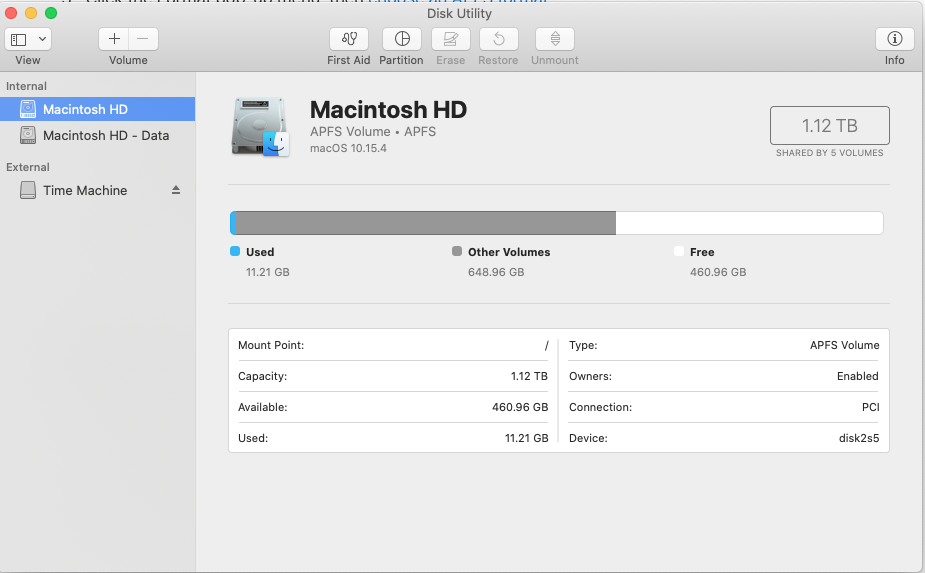Click the Mount Point row label

click(x=271, y=345)
